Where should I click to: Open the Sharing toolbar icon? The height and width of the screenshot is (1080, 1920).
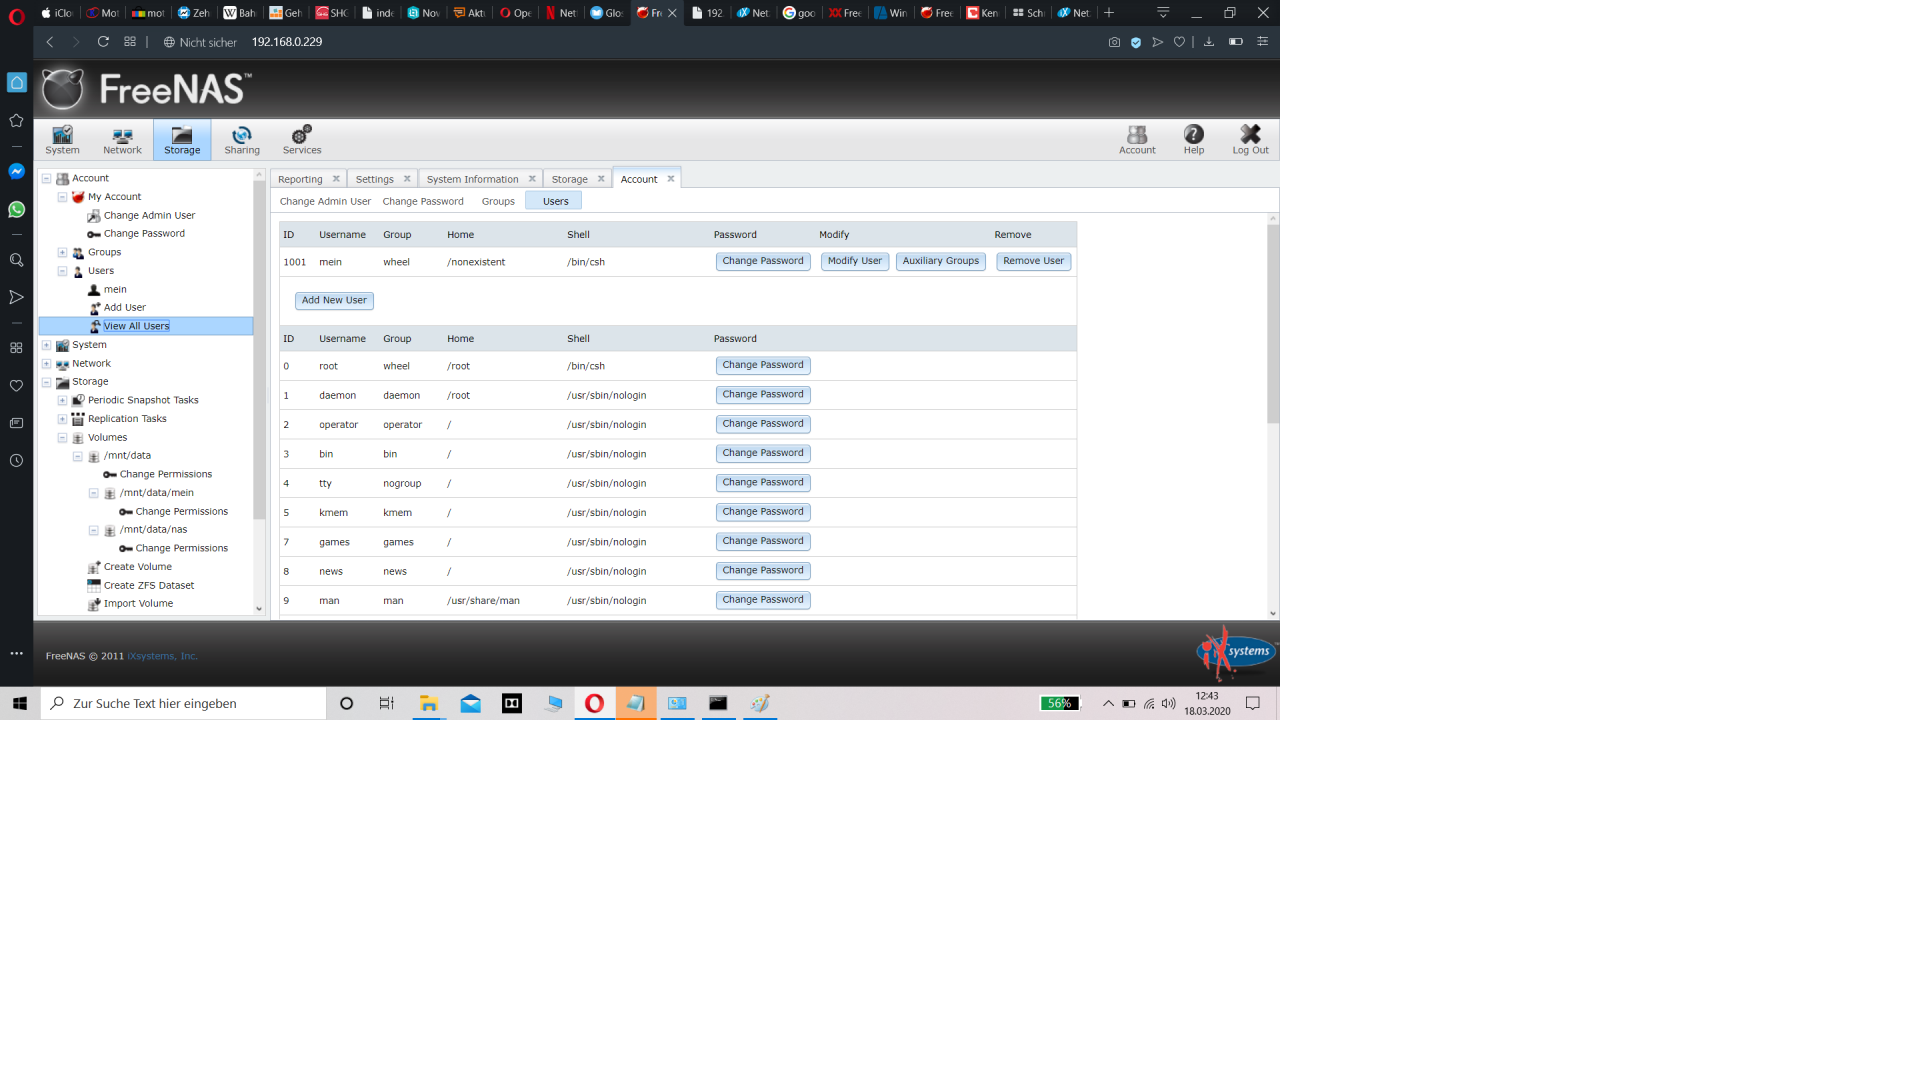[241, 139]
